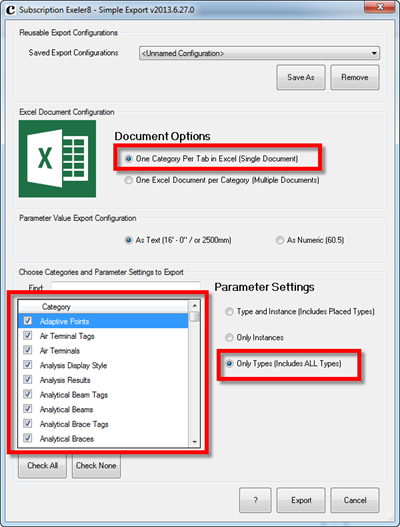
Task: Select the Analysis Results row text
Action: (x=65, y=380)
